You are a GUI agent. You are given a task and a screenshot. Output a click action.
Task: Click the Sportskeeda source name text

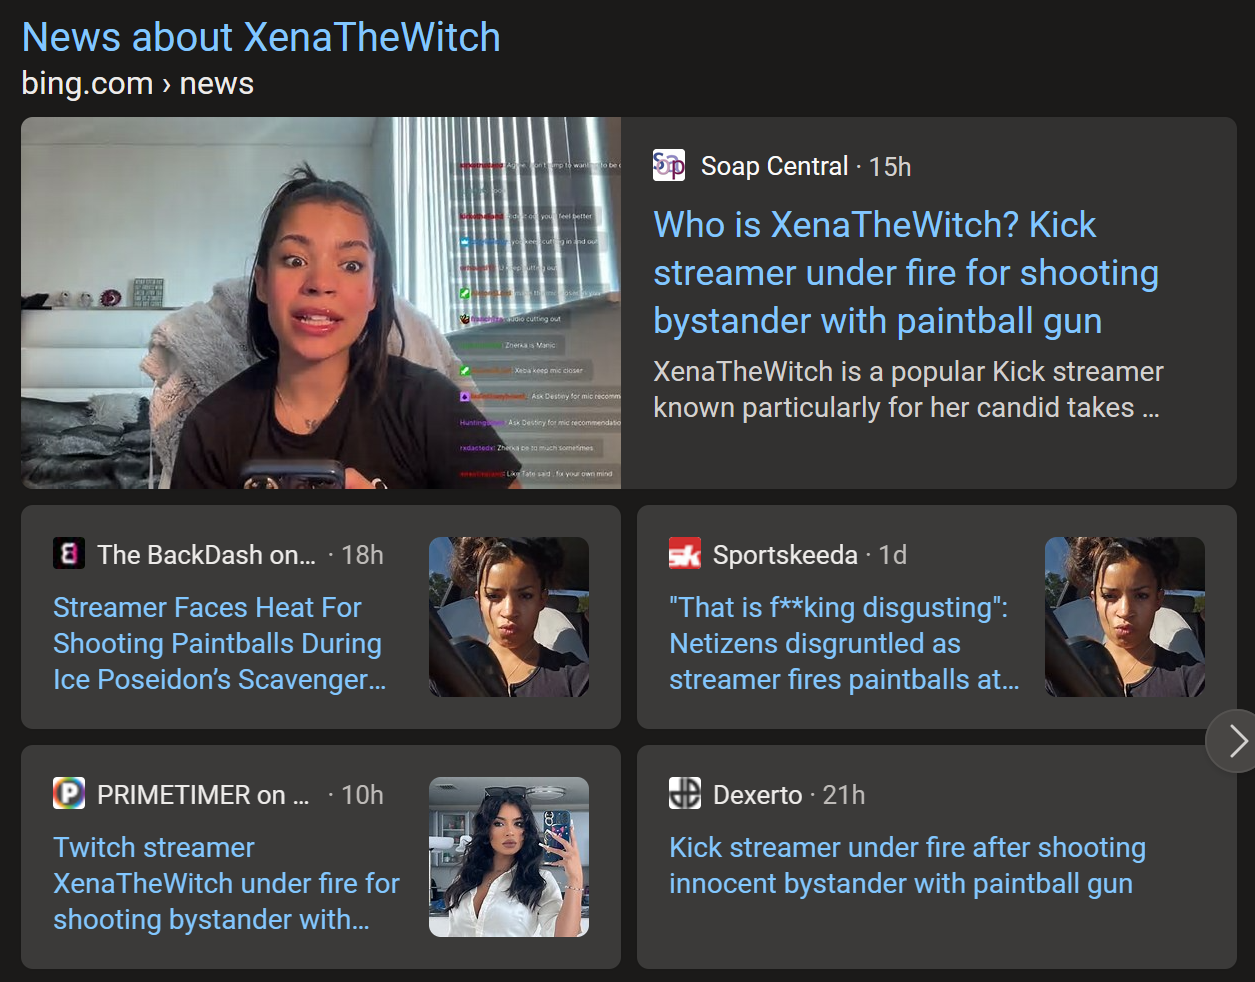(785, 555)
